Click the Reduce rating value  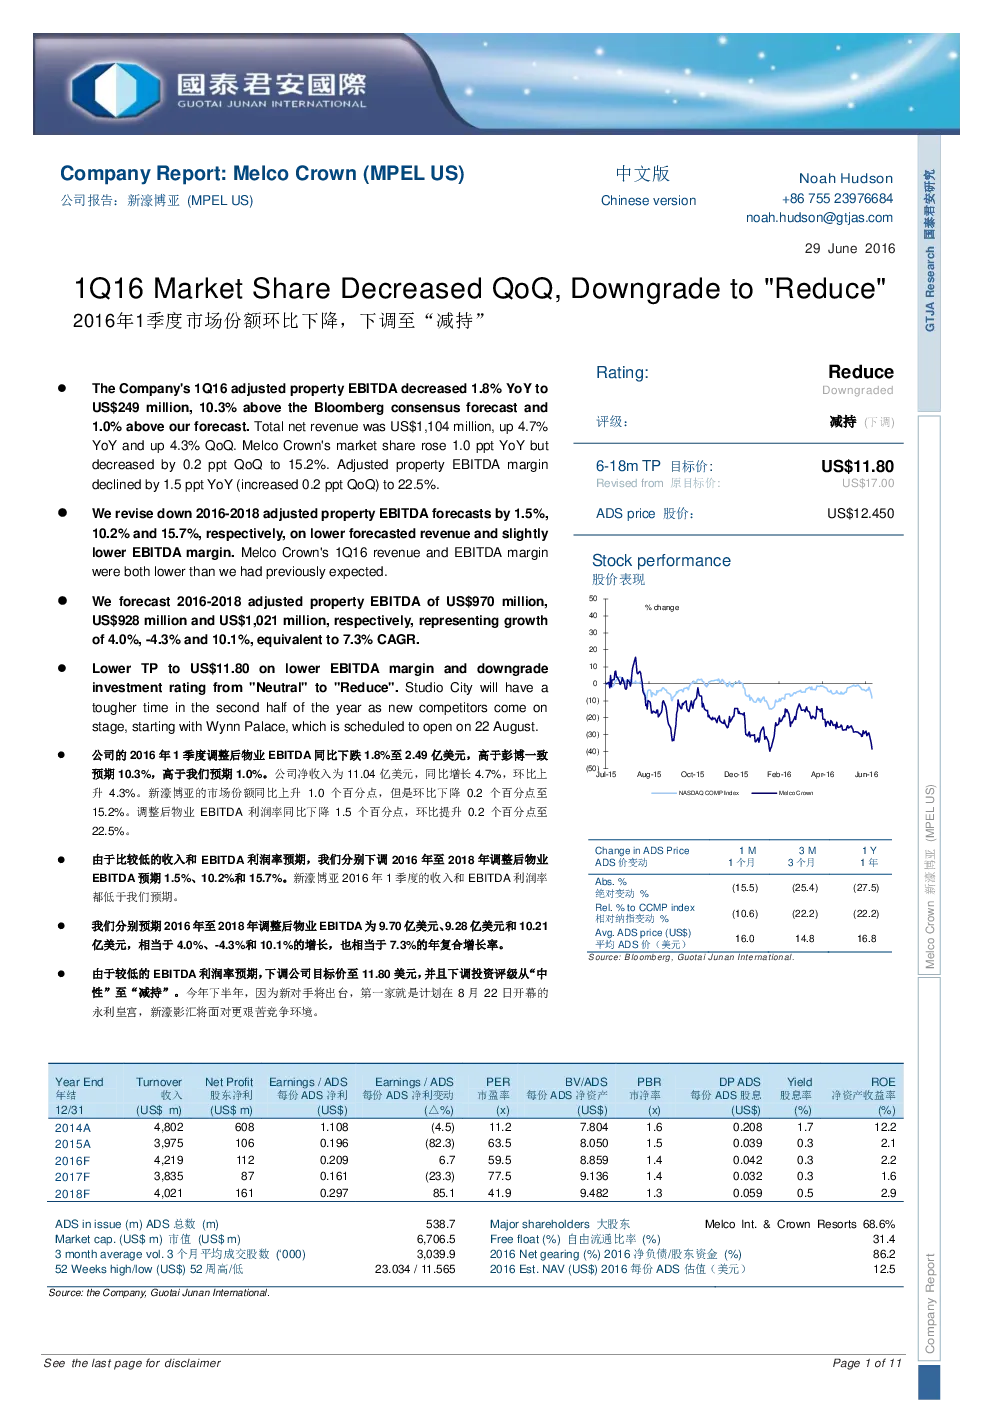[x=860, y=372]
